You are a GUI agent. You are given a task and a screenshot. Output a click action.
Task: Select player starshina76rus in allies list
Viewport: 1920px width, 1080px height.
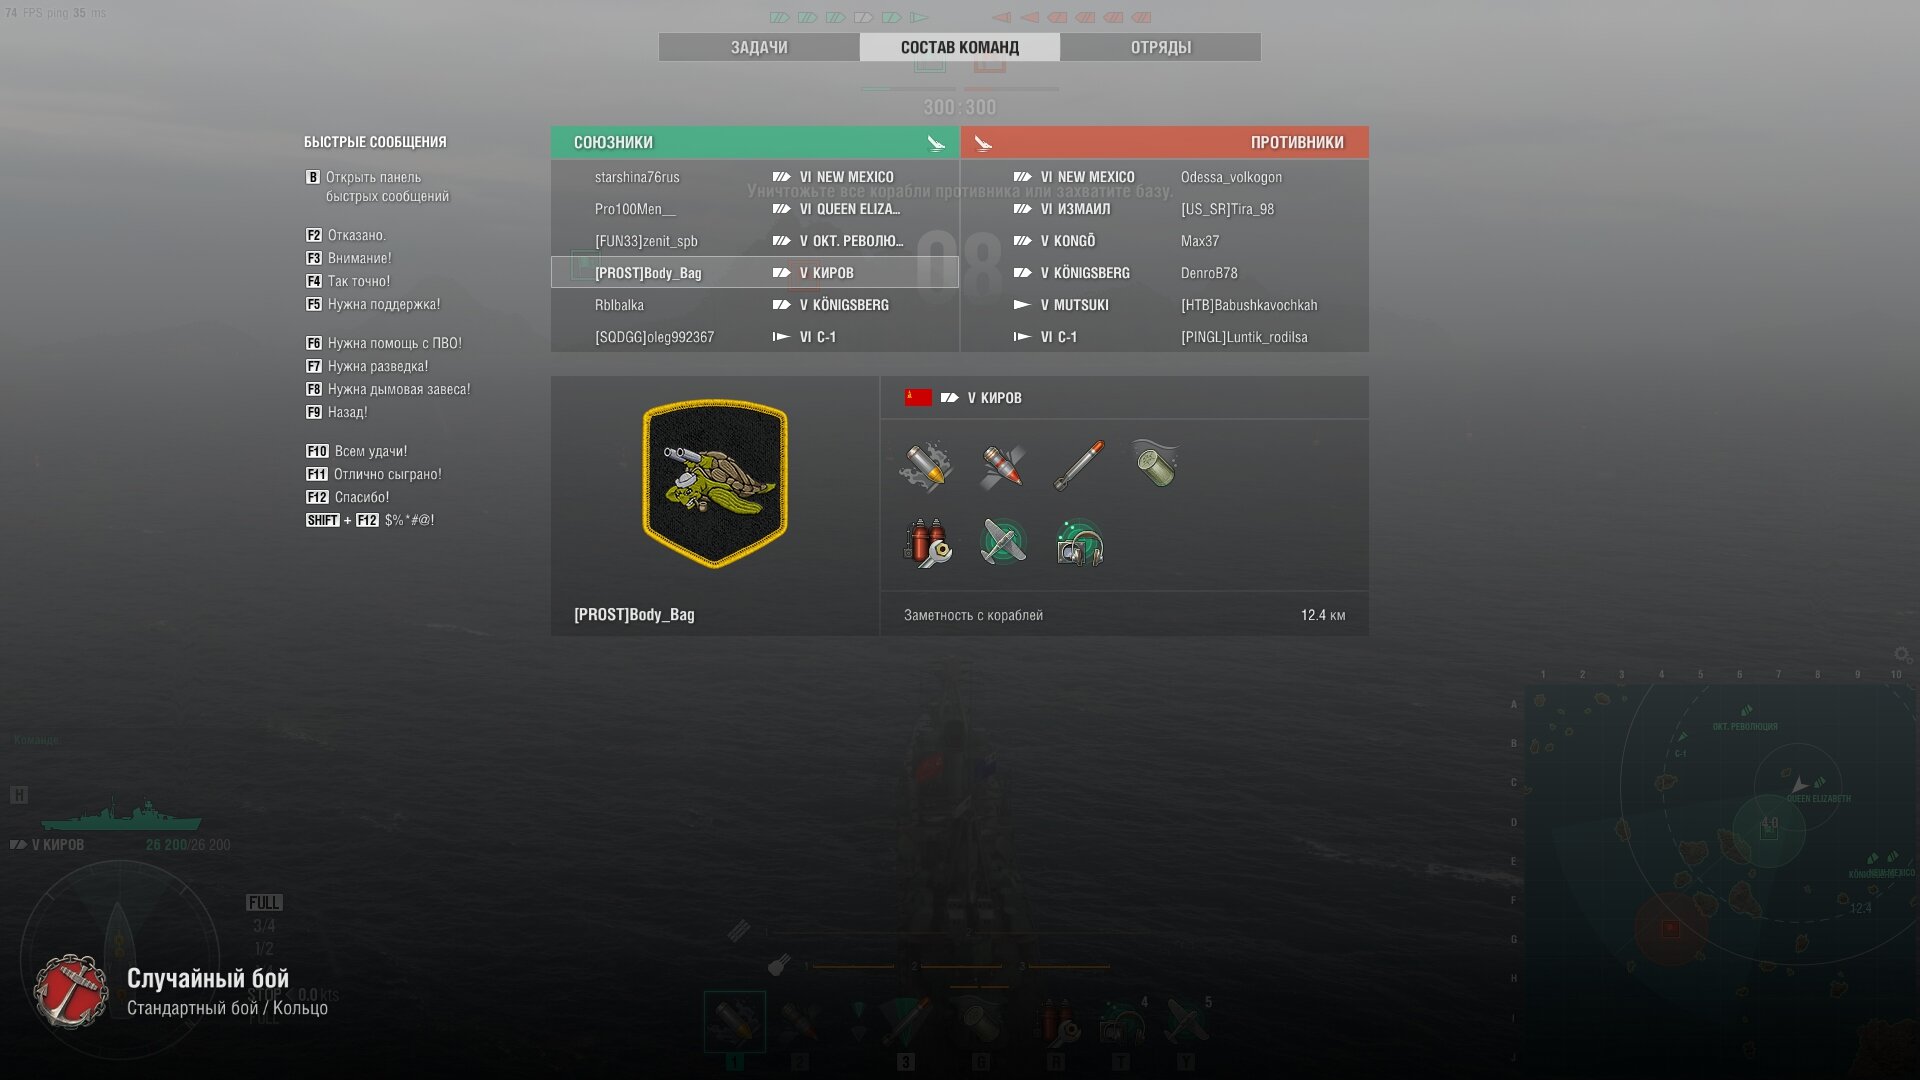point(755,177)
